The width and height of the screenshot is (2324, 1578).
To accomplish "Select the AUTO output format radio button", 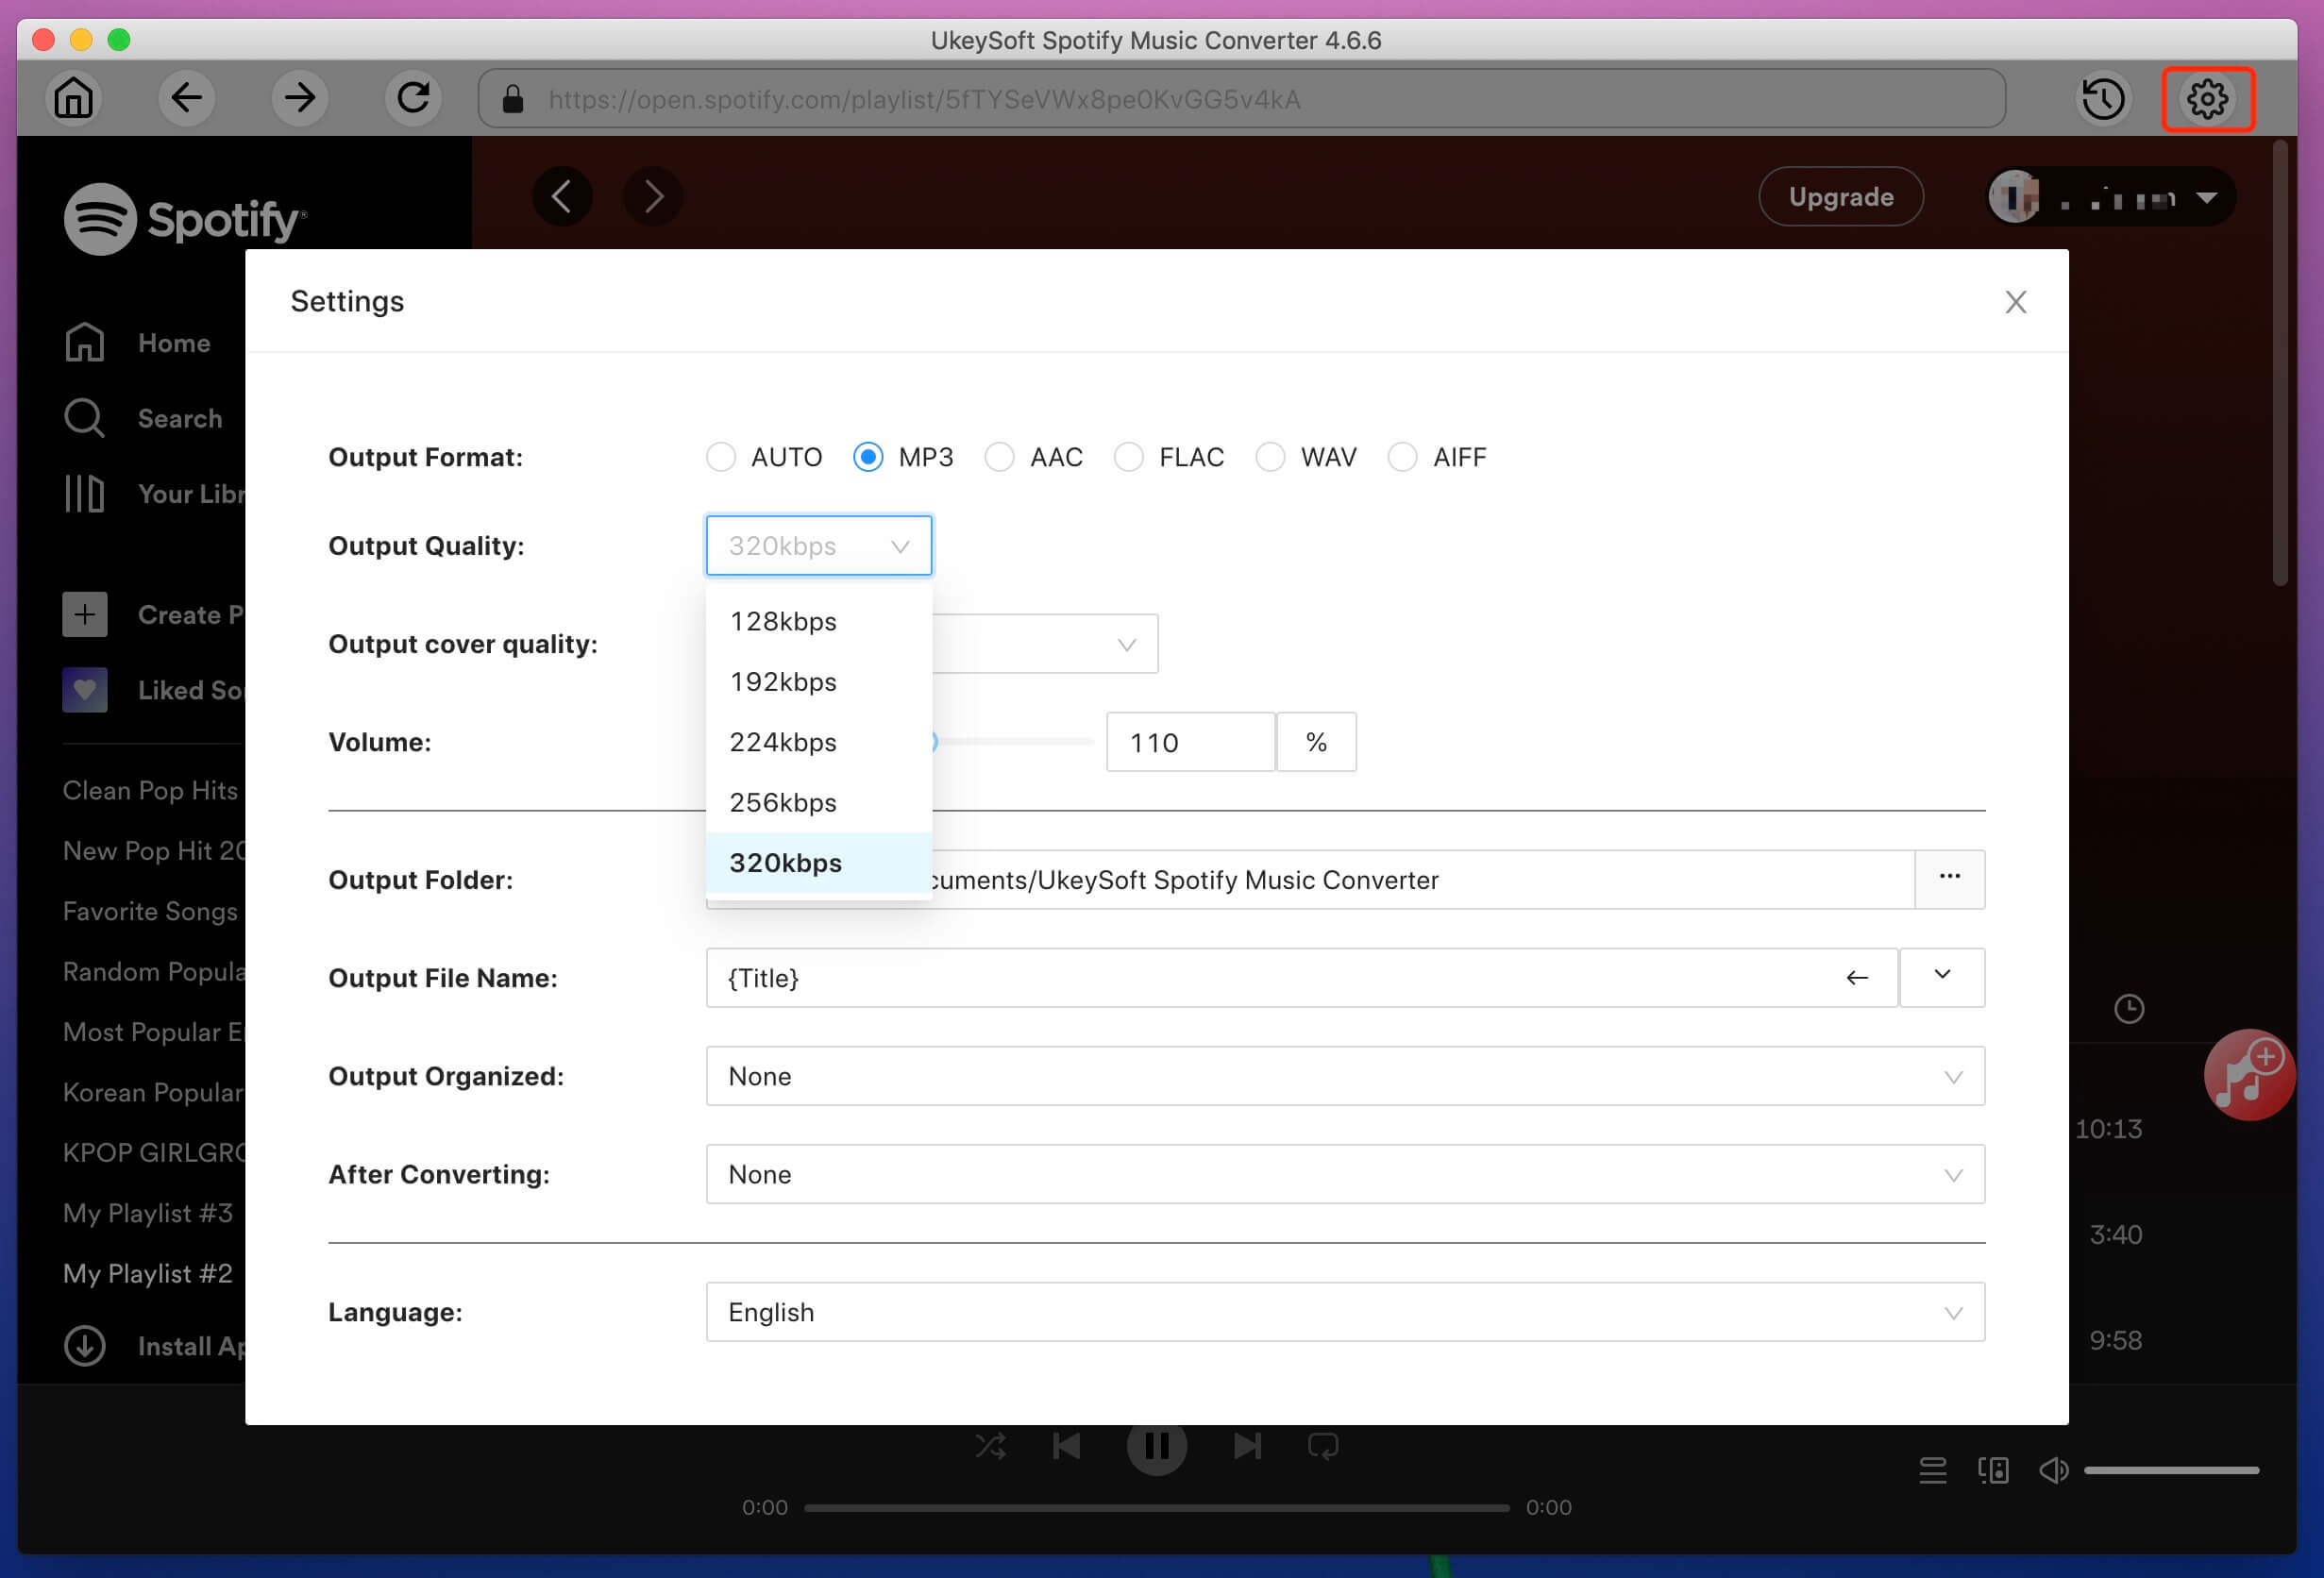I will [x=720, y=456].
